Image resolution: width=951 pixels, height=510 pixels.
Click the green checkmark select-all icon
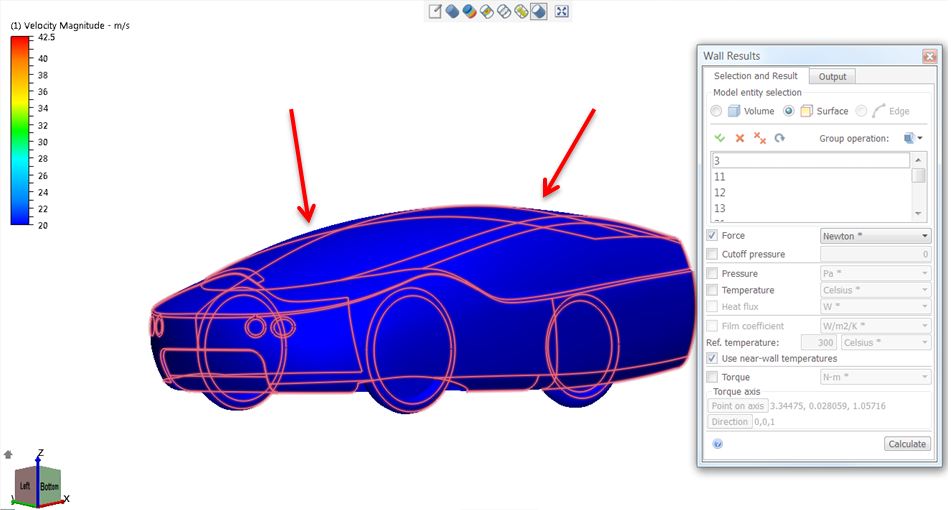tap(720, 138)
